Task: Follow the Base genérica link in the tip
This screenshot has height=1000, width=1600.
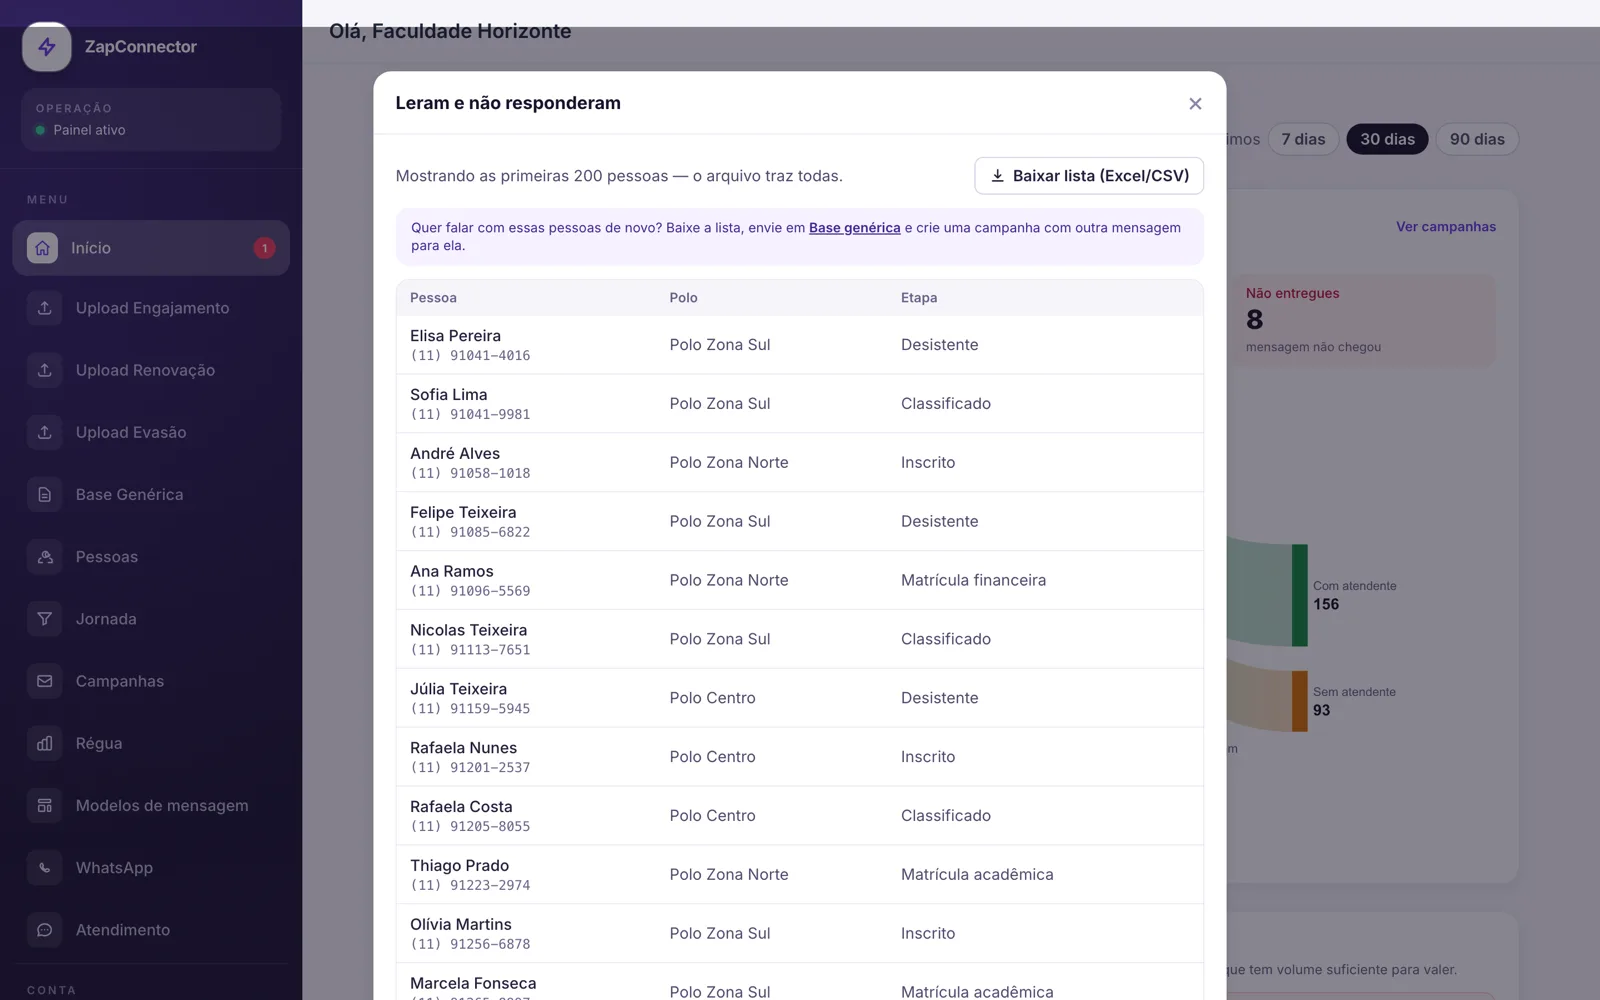Action: tap(855, 228)
